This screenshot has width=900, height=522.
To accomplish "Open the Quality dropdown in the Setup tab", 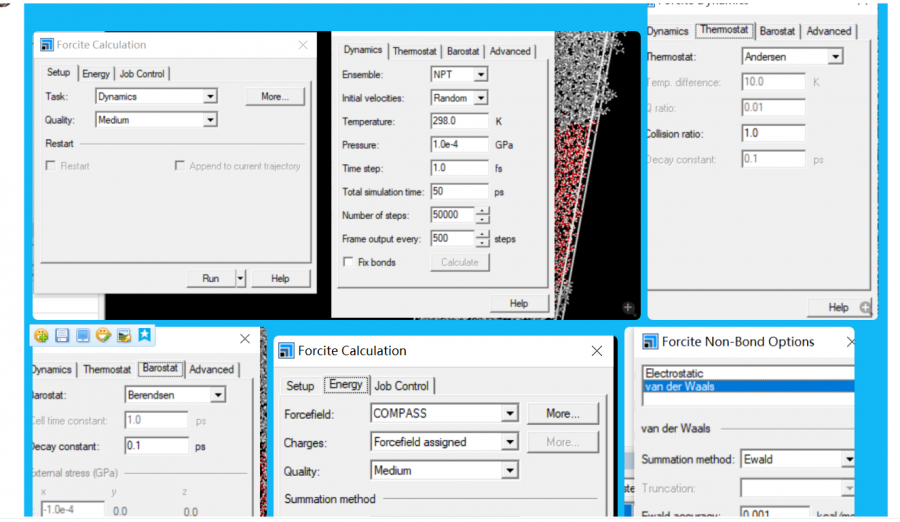I will click(210, 120).
